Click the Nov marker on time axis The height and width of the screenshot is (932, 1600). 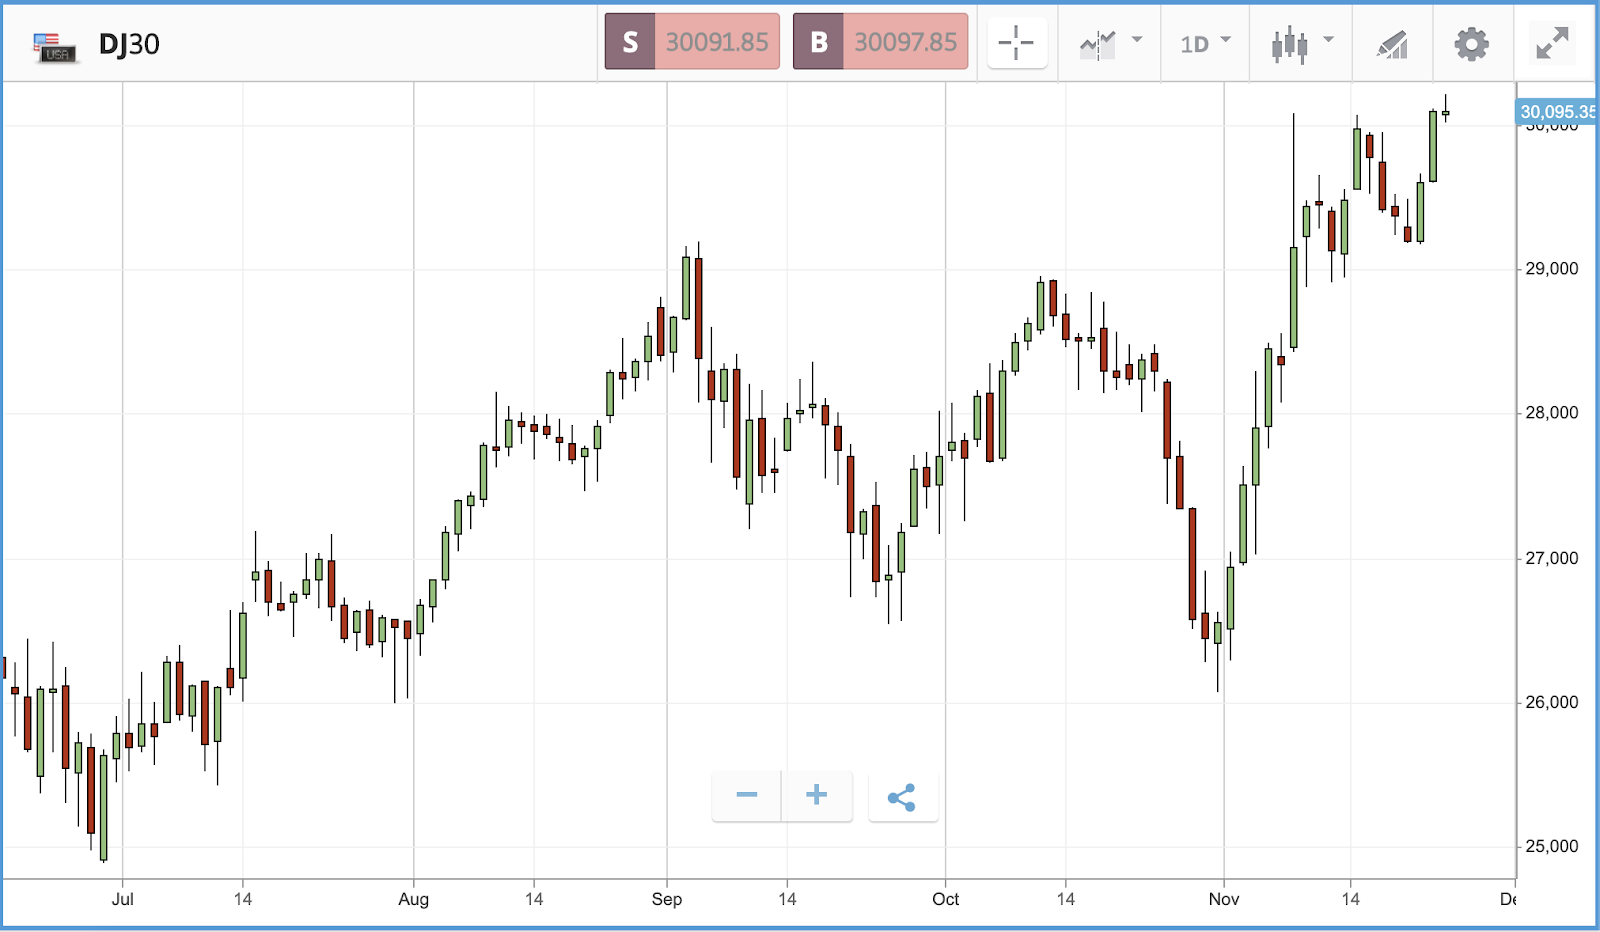point(1224,899)
